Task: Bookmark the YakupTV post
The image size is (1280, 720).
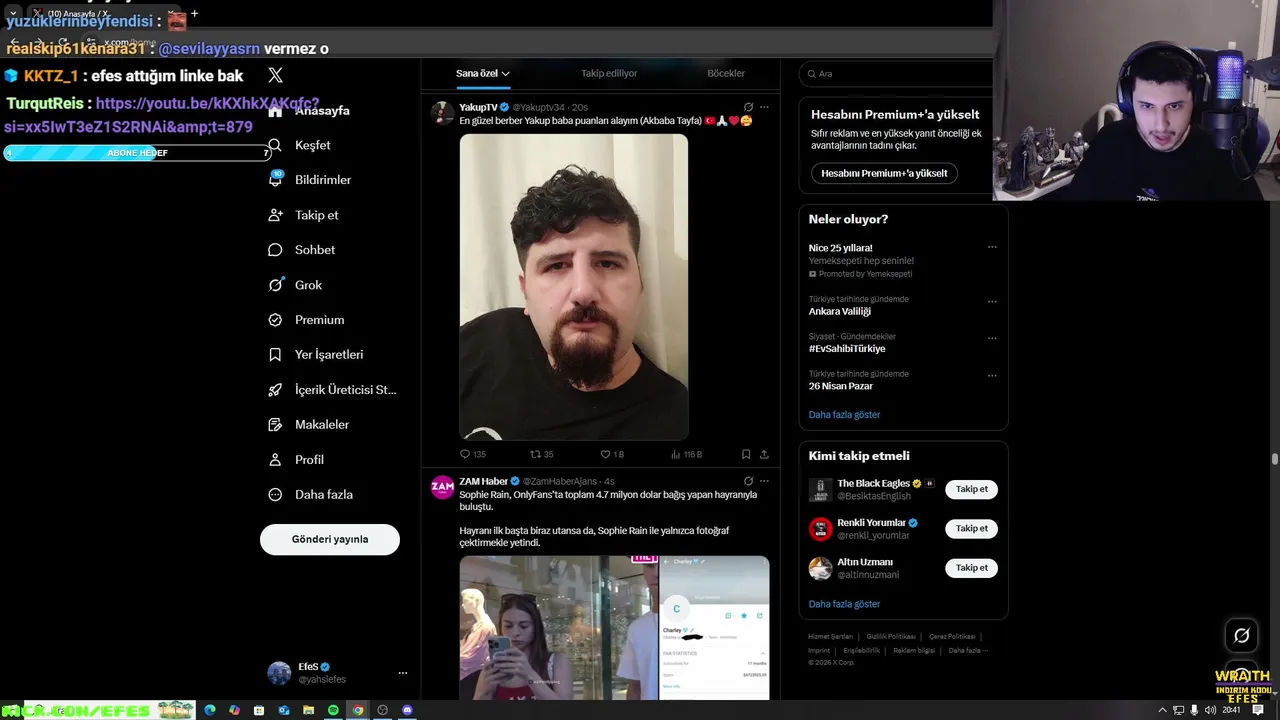Action: 746,454
